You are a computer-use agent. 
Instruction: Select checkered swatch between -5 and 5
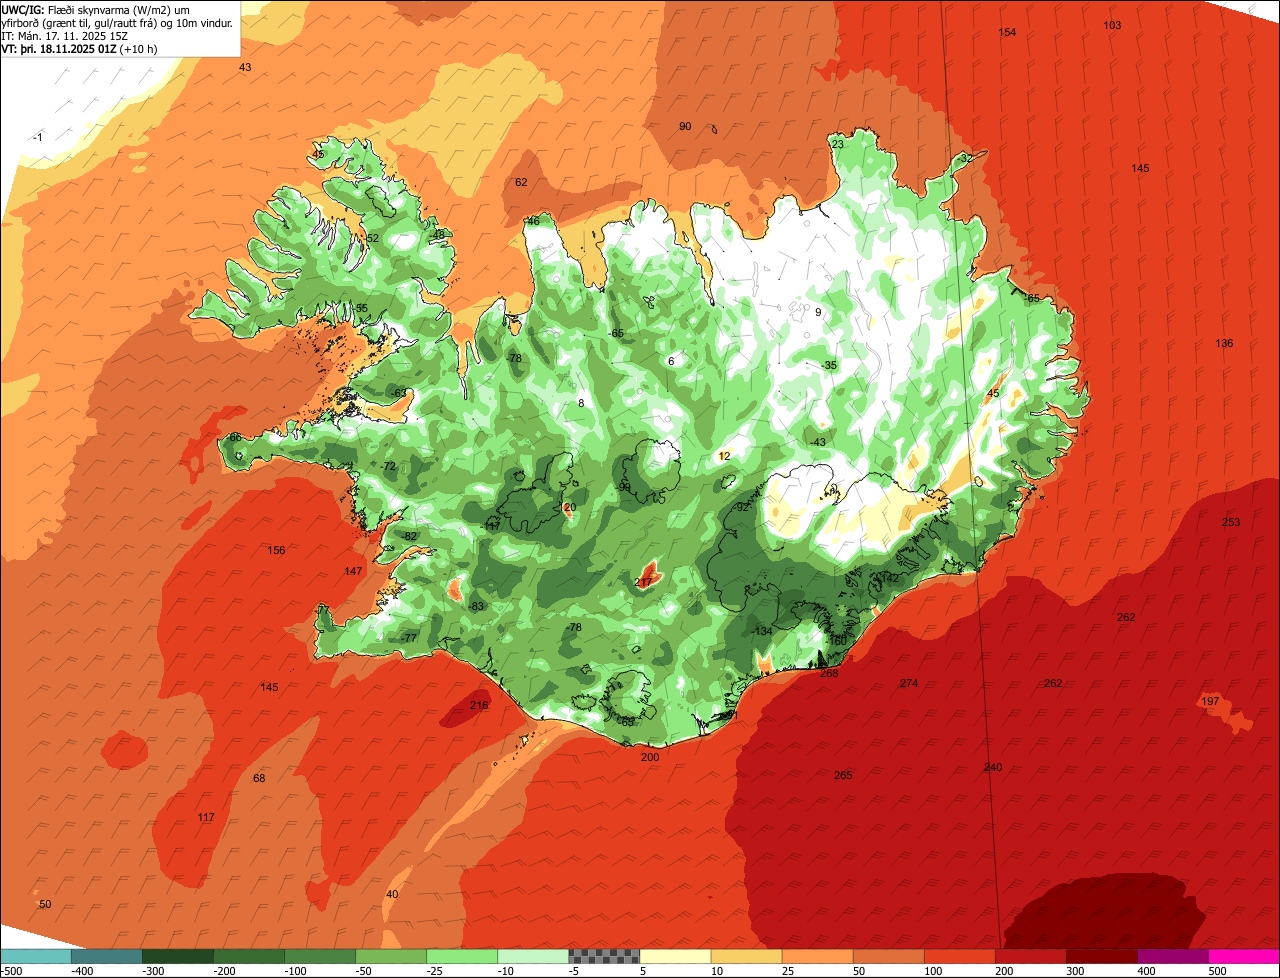coord(604,955)
